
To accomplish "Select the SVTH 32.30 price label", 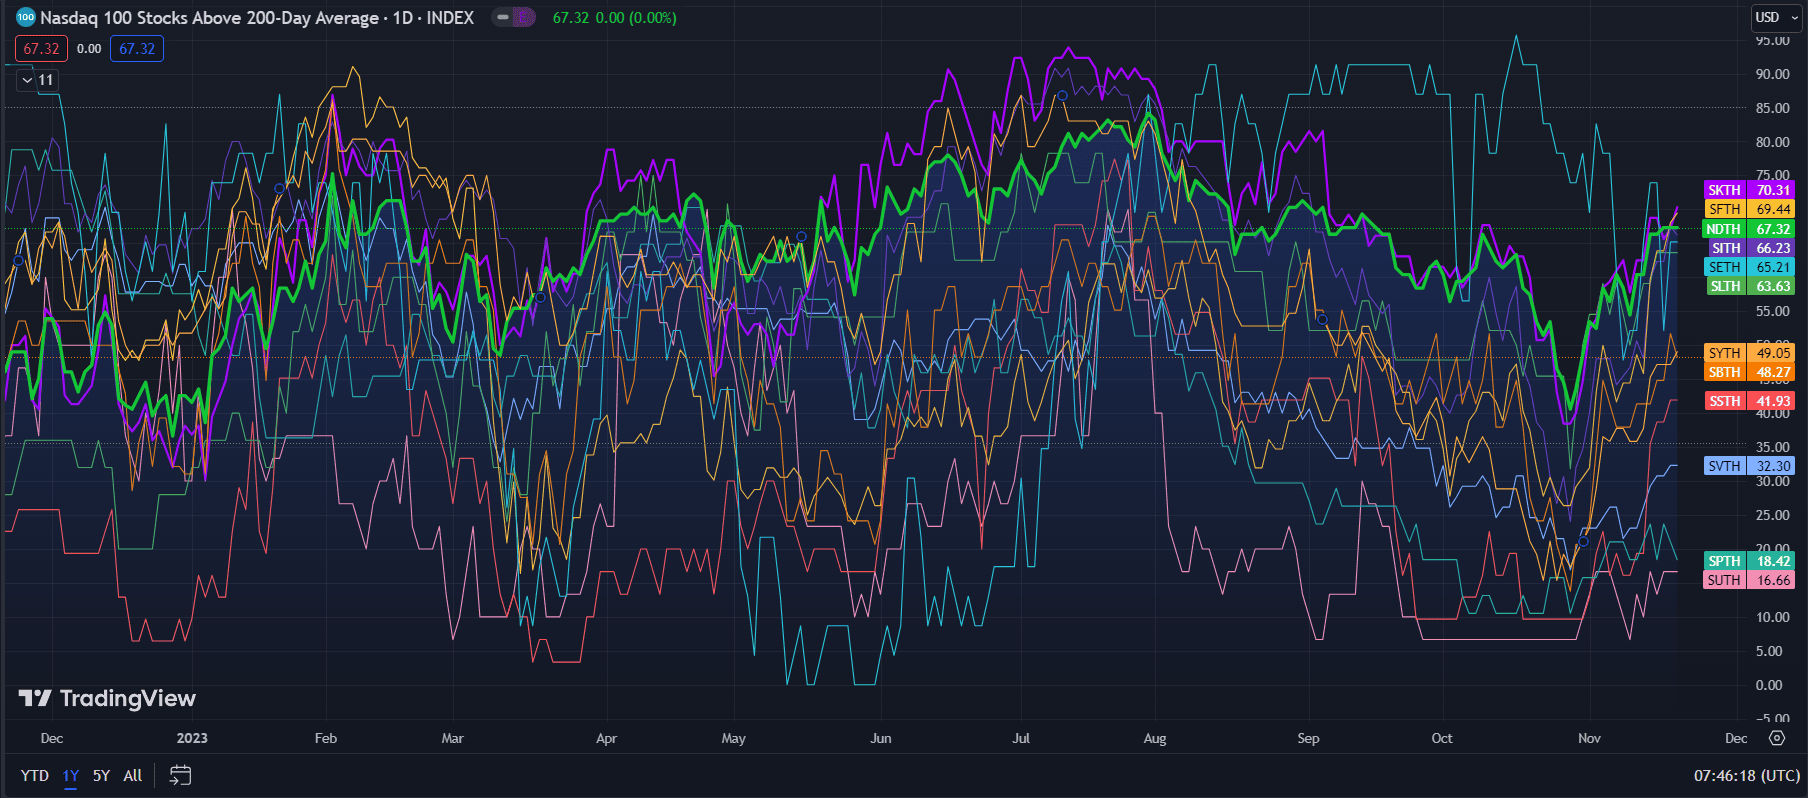I will tap(1749, 466).
